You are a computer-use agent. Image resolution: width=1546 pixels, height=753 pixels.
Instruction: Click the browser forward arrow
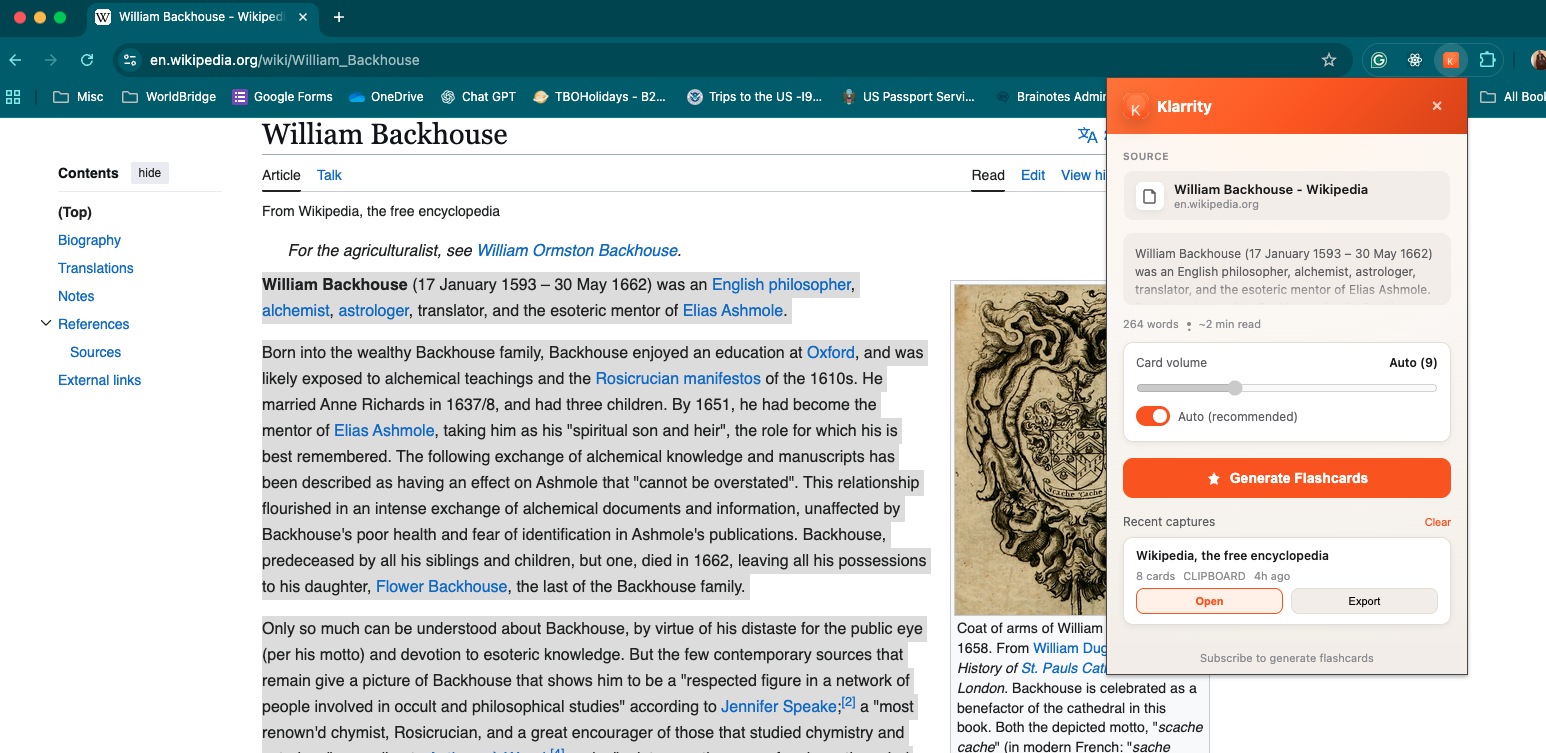click(51, 60)
